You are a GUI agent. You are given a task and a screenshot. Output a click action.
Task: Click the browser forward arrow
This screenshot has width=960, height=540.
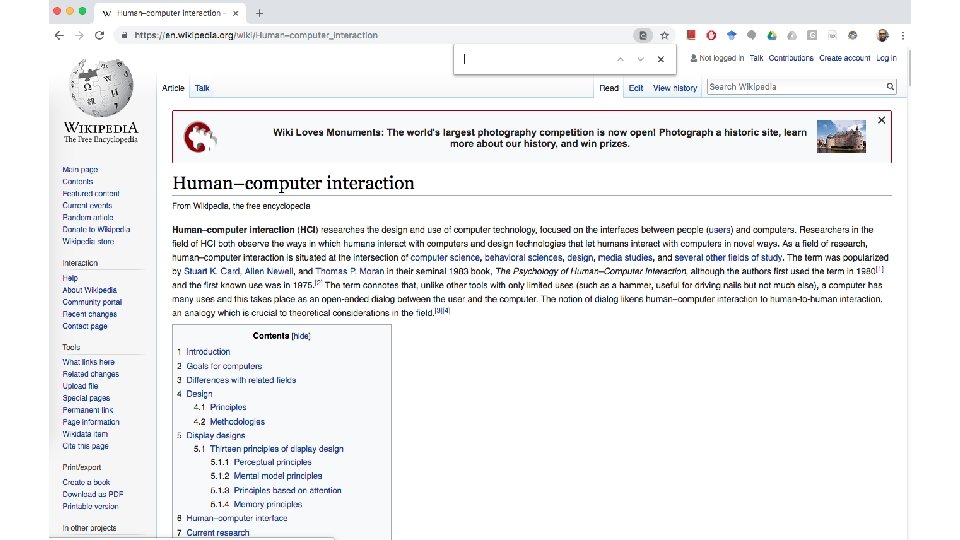coord(79,36)
